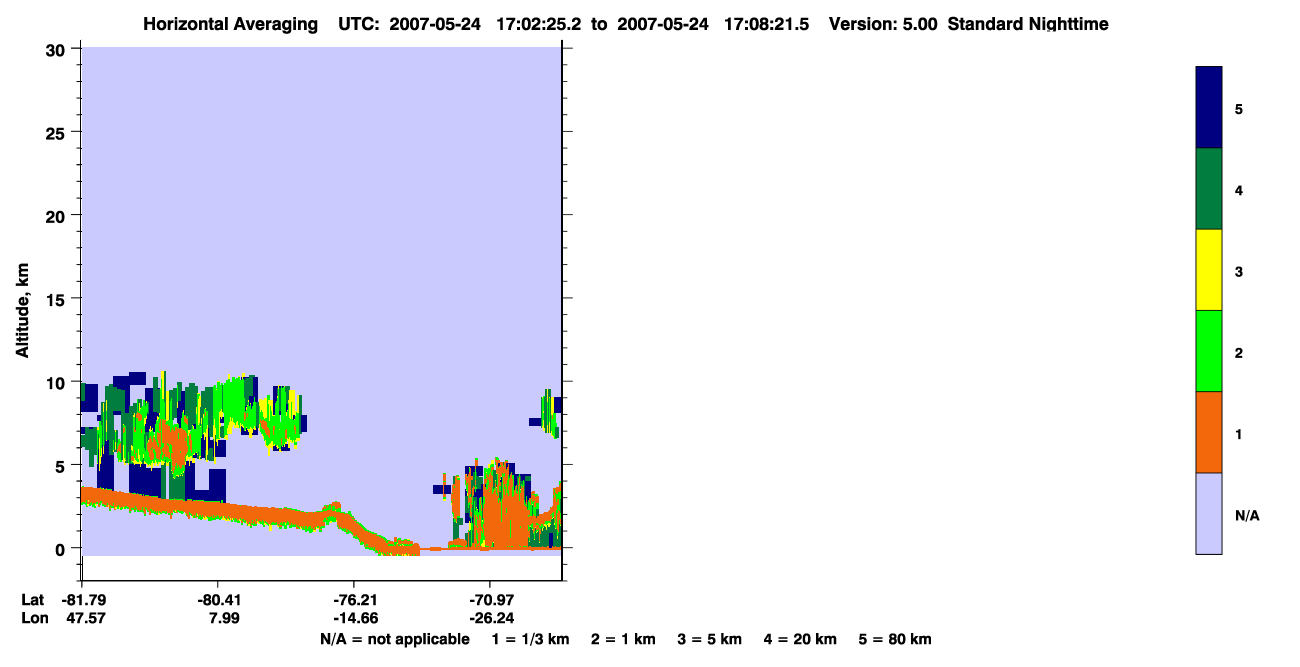Click the longitude value 47.57

coord(84,618)
